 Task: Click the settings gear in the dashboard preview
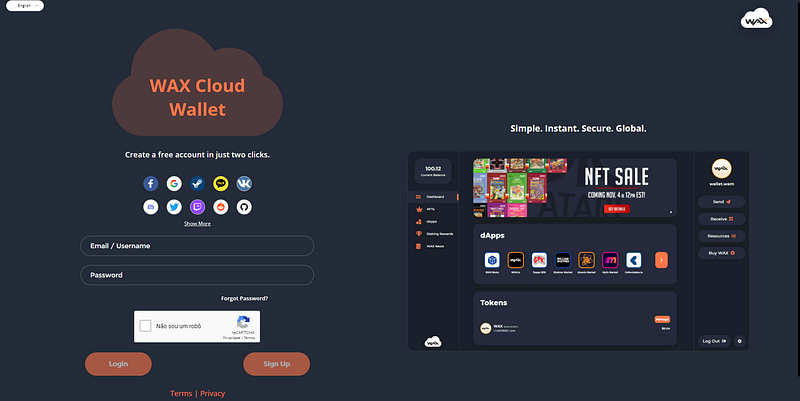[x=739, y=341]
